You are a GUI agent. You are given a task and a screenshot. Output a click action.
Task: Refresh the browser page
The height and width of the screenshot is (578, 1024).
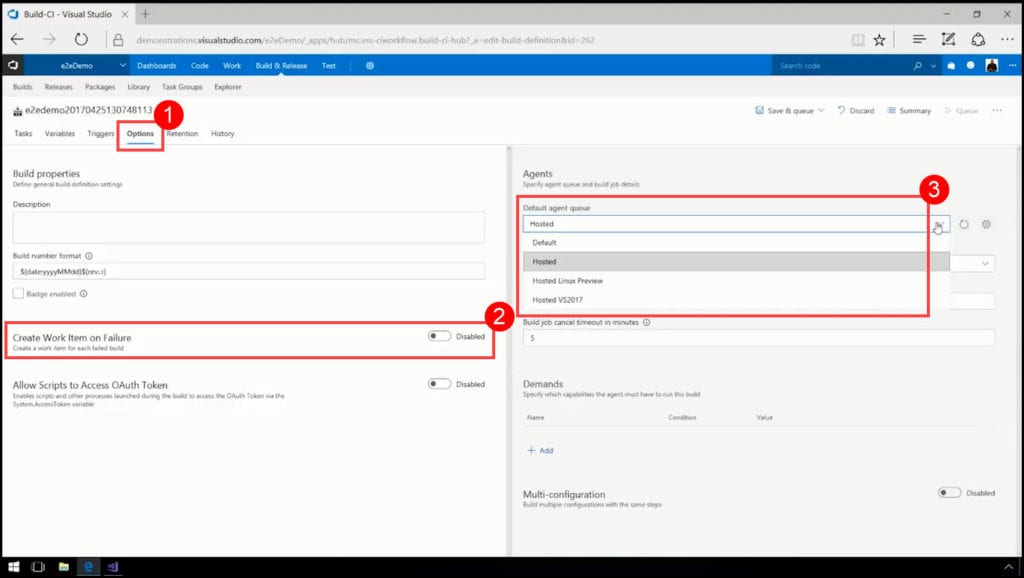coord(81,40)
